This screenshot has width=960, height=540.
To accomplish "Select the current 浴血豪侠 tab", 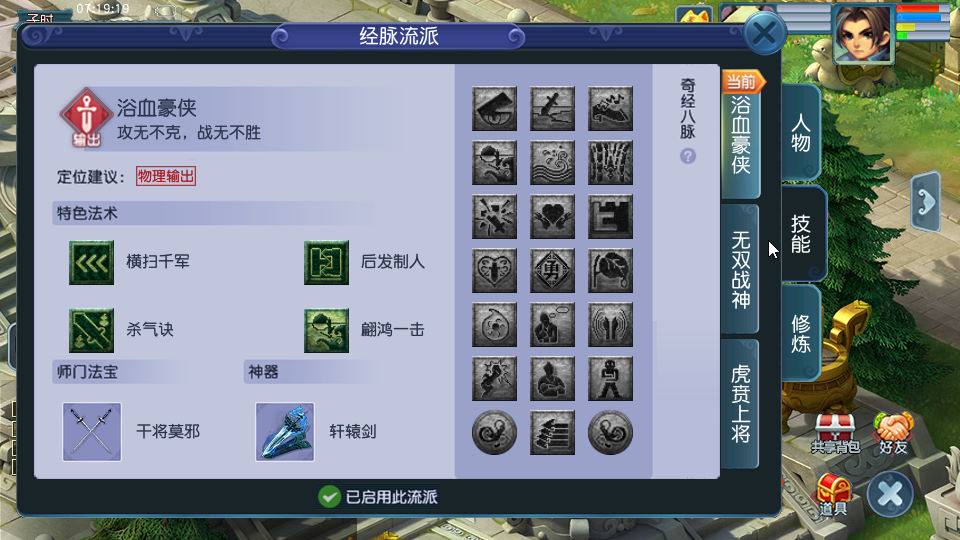I will tap(740, 135).
